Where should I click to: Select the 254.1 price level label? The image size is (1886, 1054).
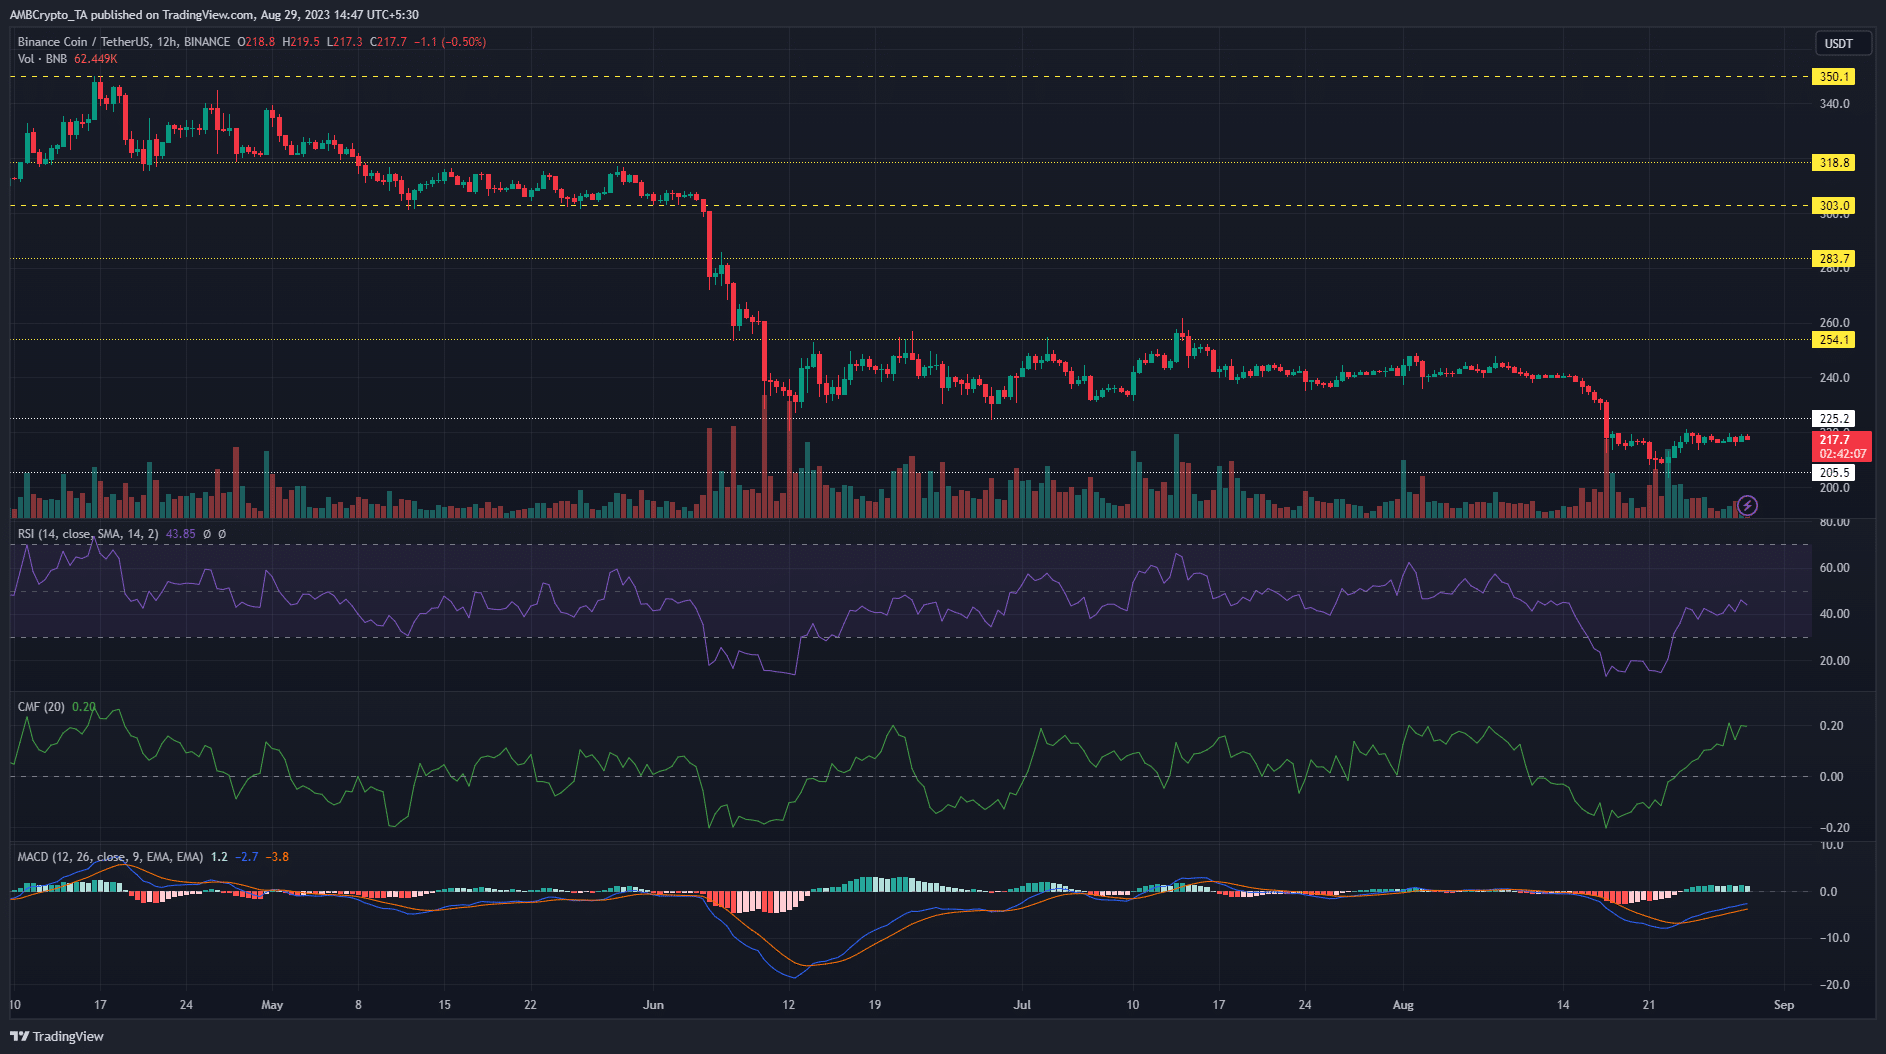click(x=1833, y=339)
